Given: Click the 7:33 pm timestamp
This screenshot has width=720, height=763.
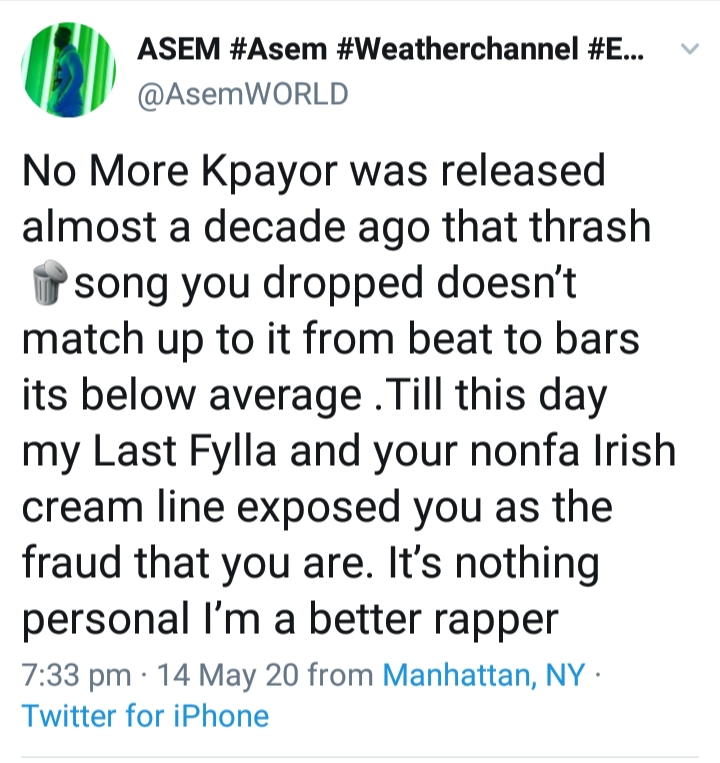Looking at the screenshot, I should (x=76, y=675).
